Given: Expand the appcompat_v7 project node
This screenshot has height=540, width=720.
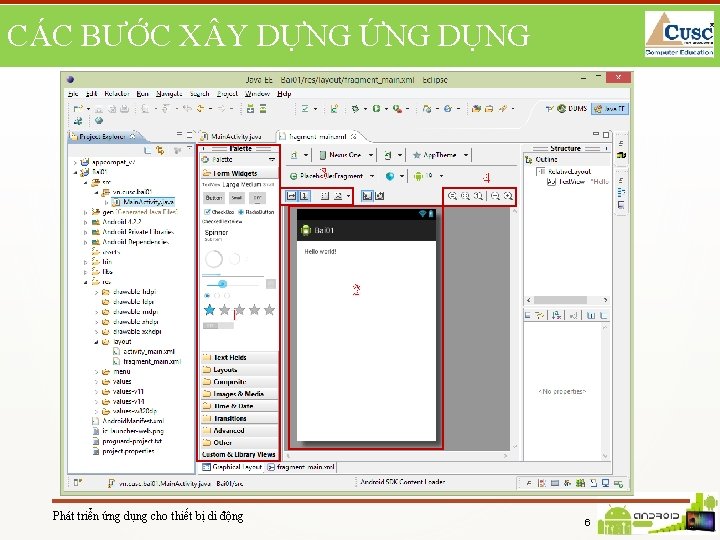Looking at the screenshot, I should tap(75, 162).
